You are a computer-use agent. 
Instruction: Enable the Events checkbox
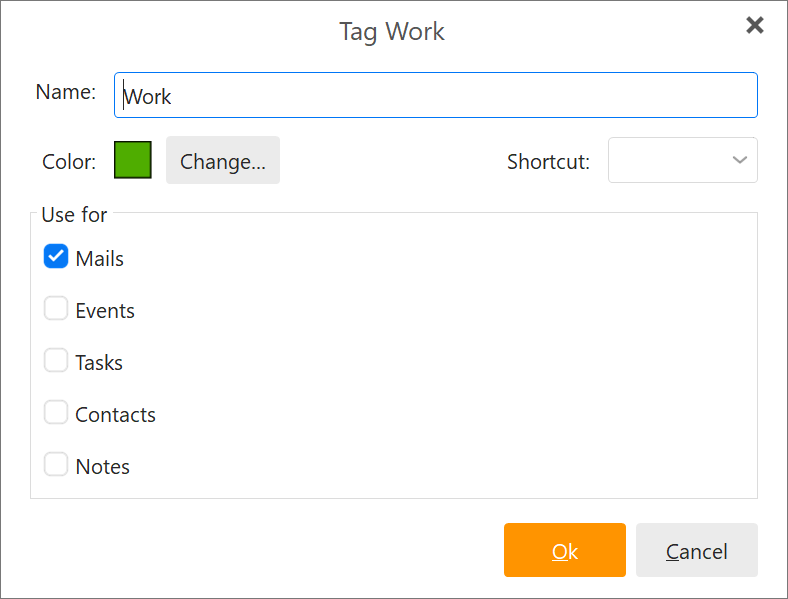(56, 308)
